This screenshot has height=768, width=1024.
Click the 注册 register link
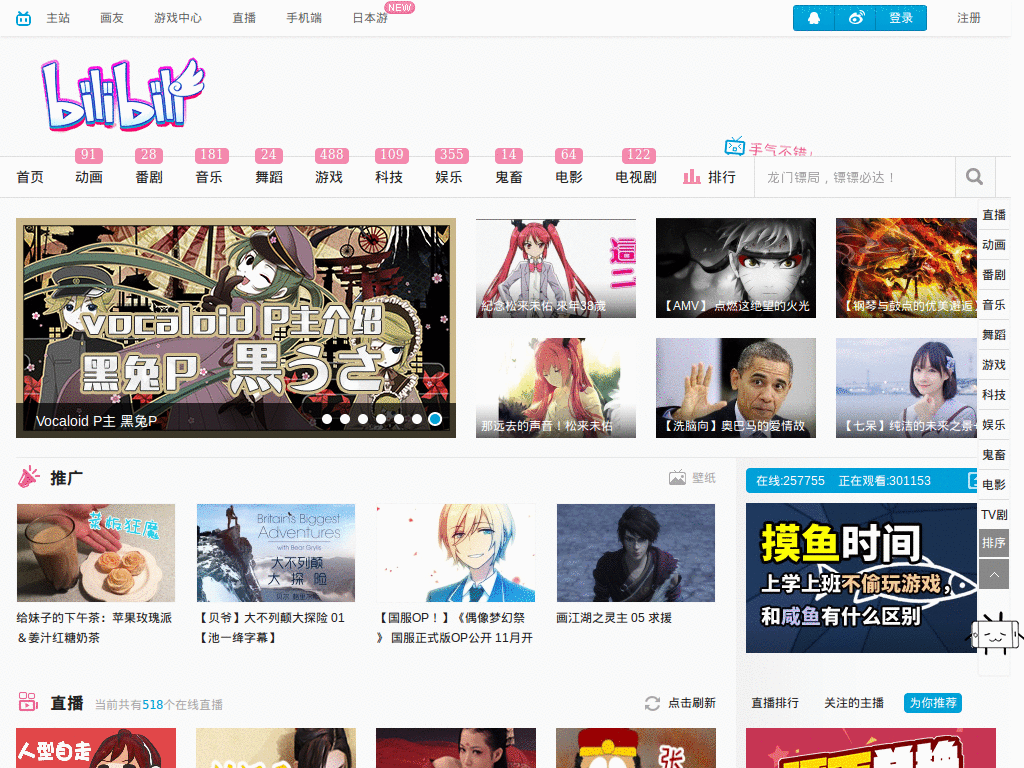pos(969,17)
